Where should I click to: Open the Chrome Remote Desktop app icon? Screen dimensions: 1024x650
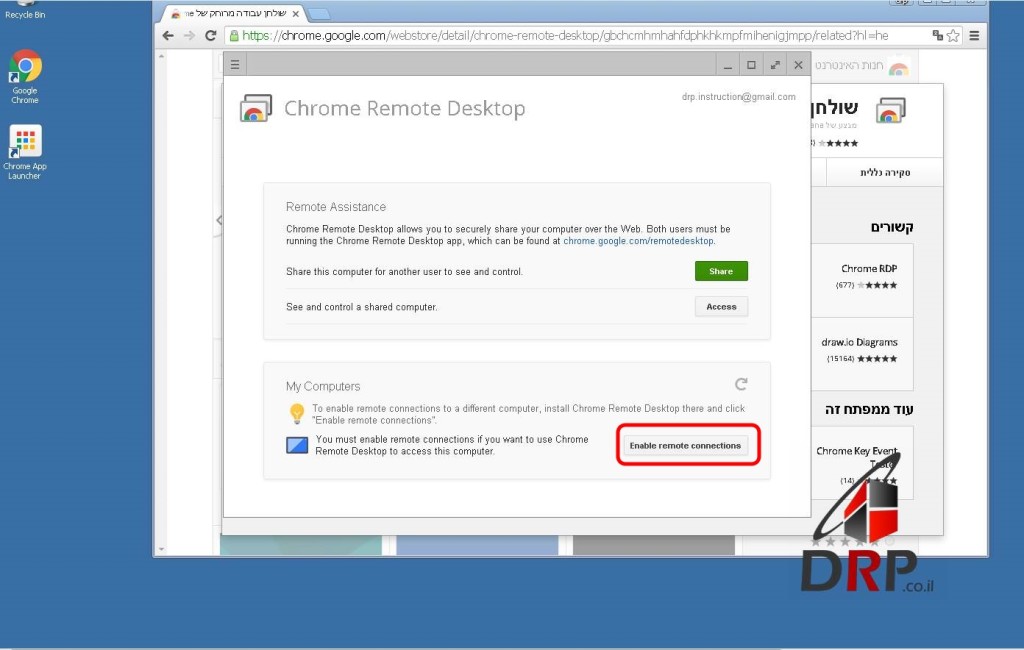(256, 107)
